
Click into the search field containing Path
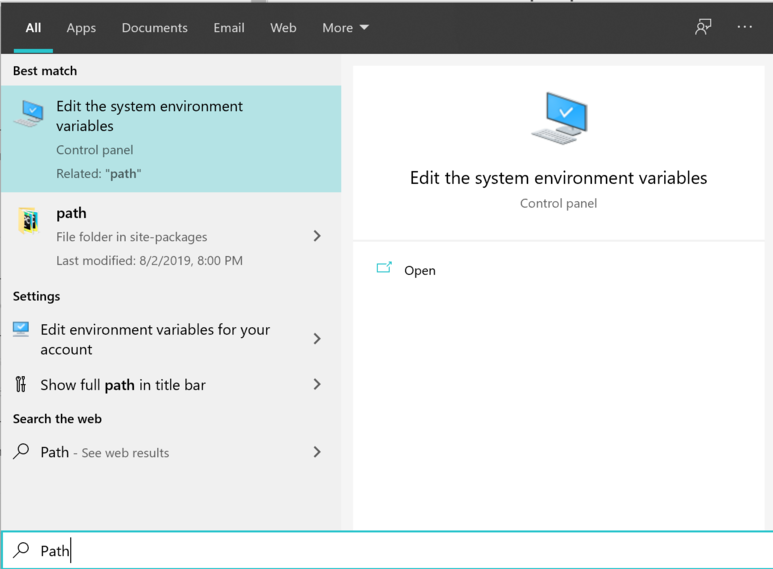click(387, 550)
